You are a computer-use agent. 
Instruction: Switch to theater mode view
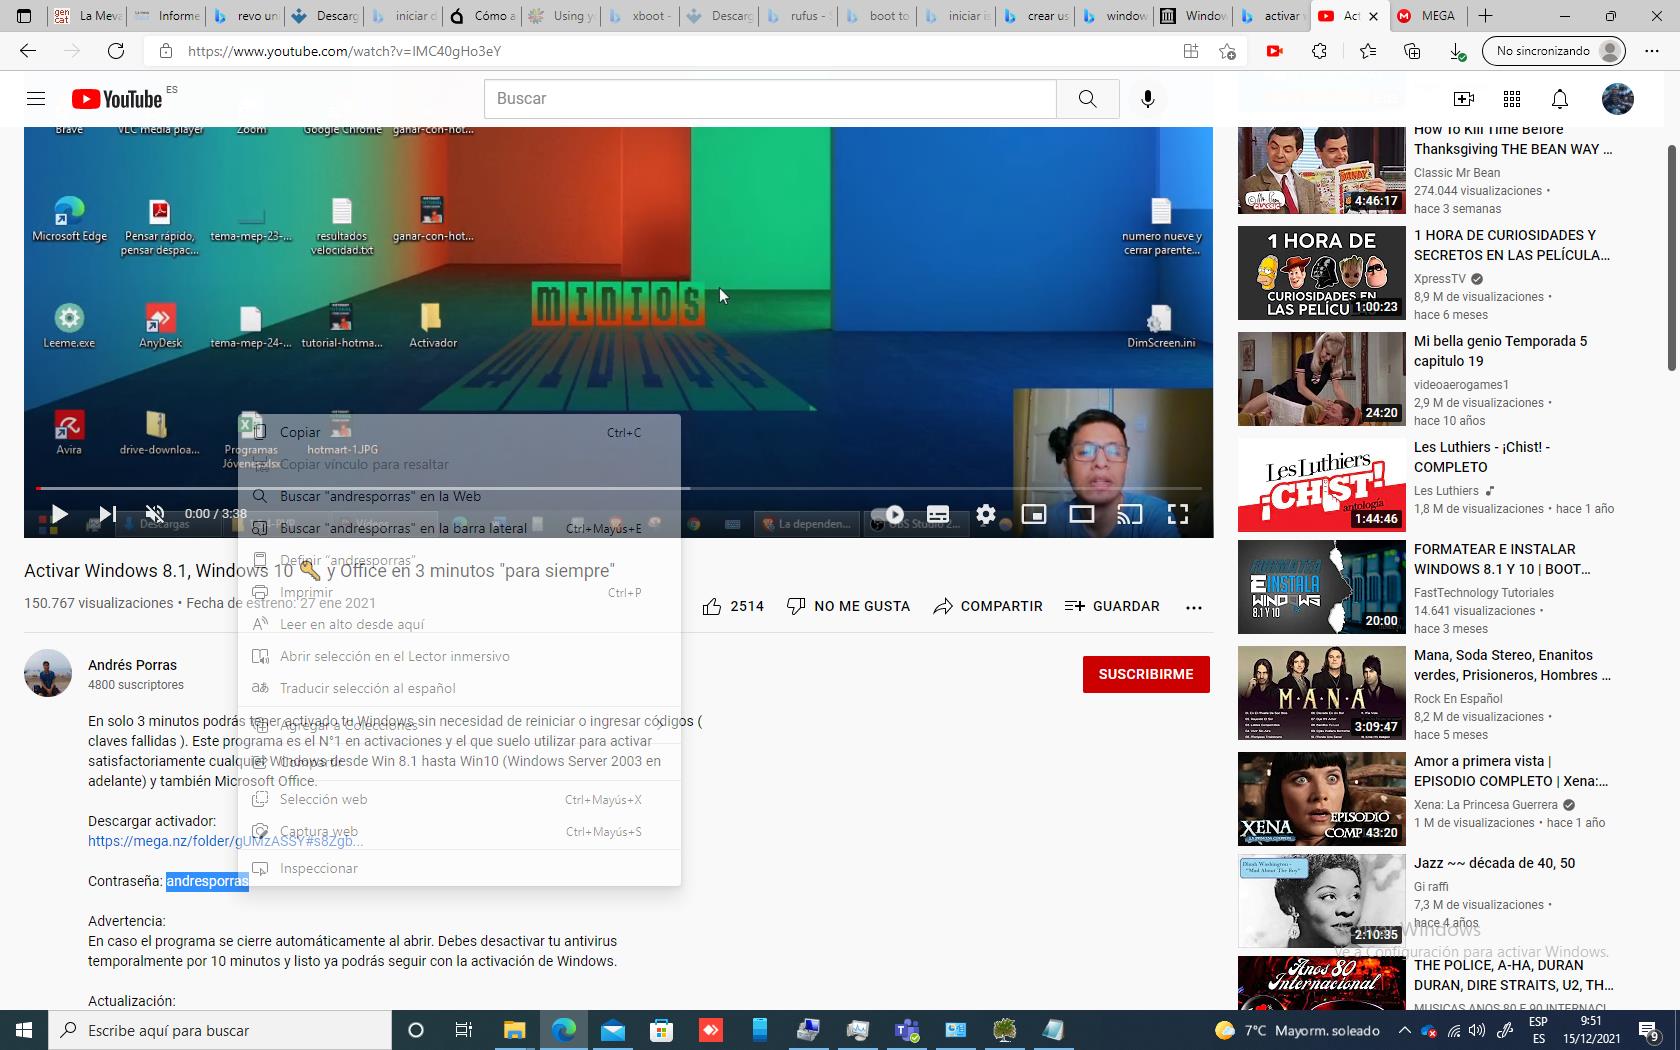tap(1081, 514)
